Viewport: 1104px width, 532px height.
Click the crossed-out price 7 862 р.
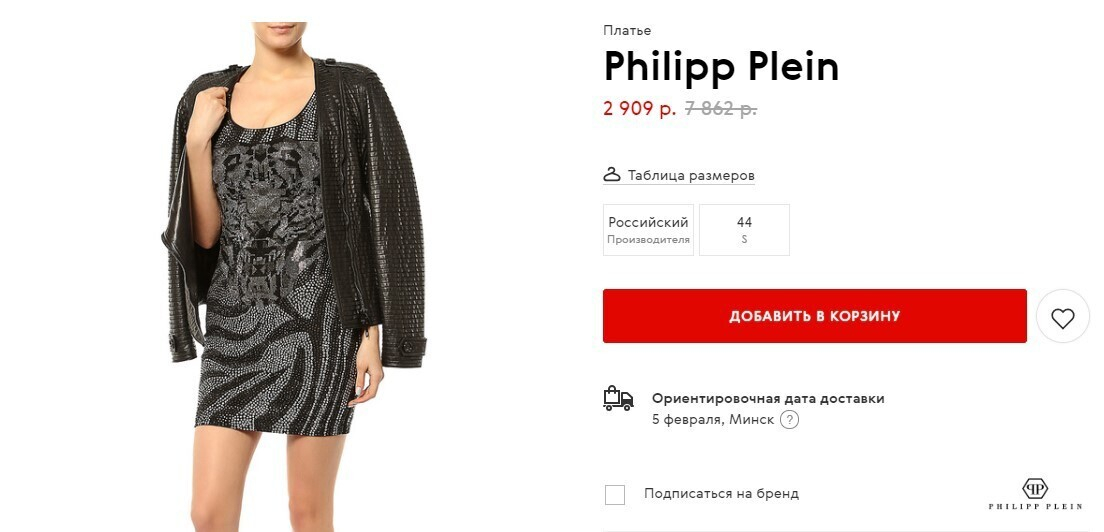(720, 109)
